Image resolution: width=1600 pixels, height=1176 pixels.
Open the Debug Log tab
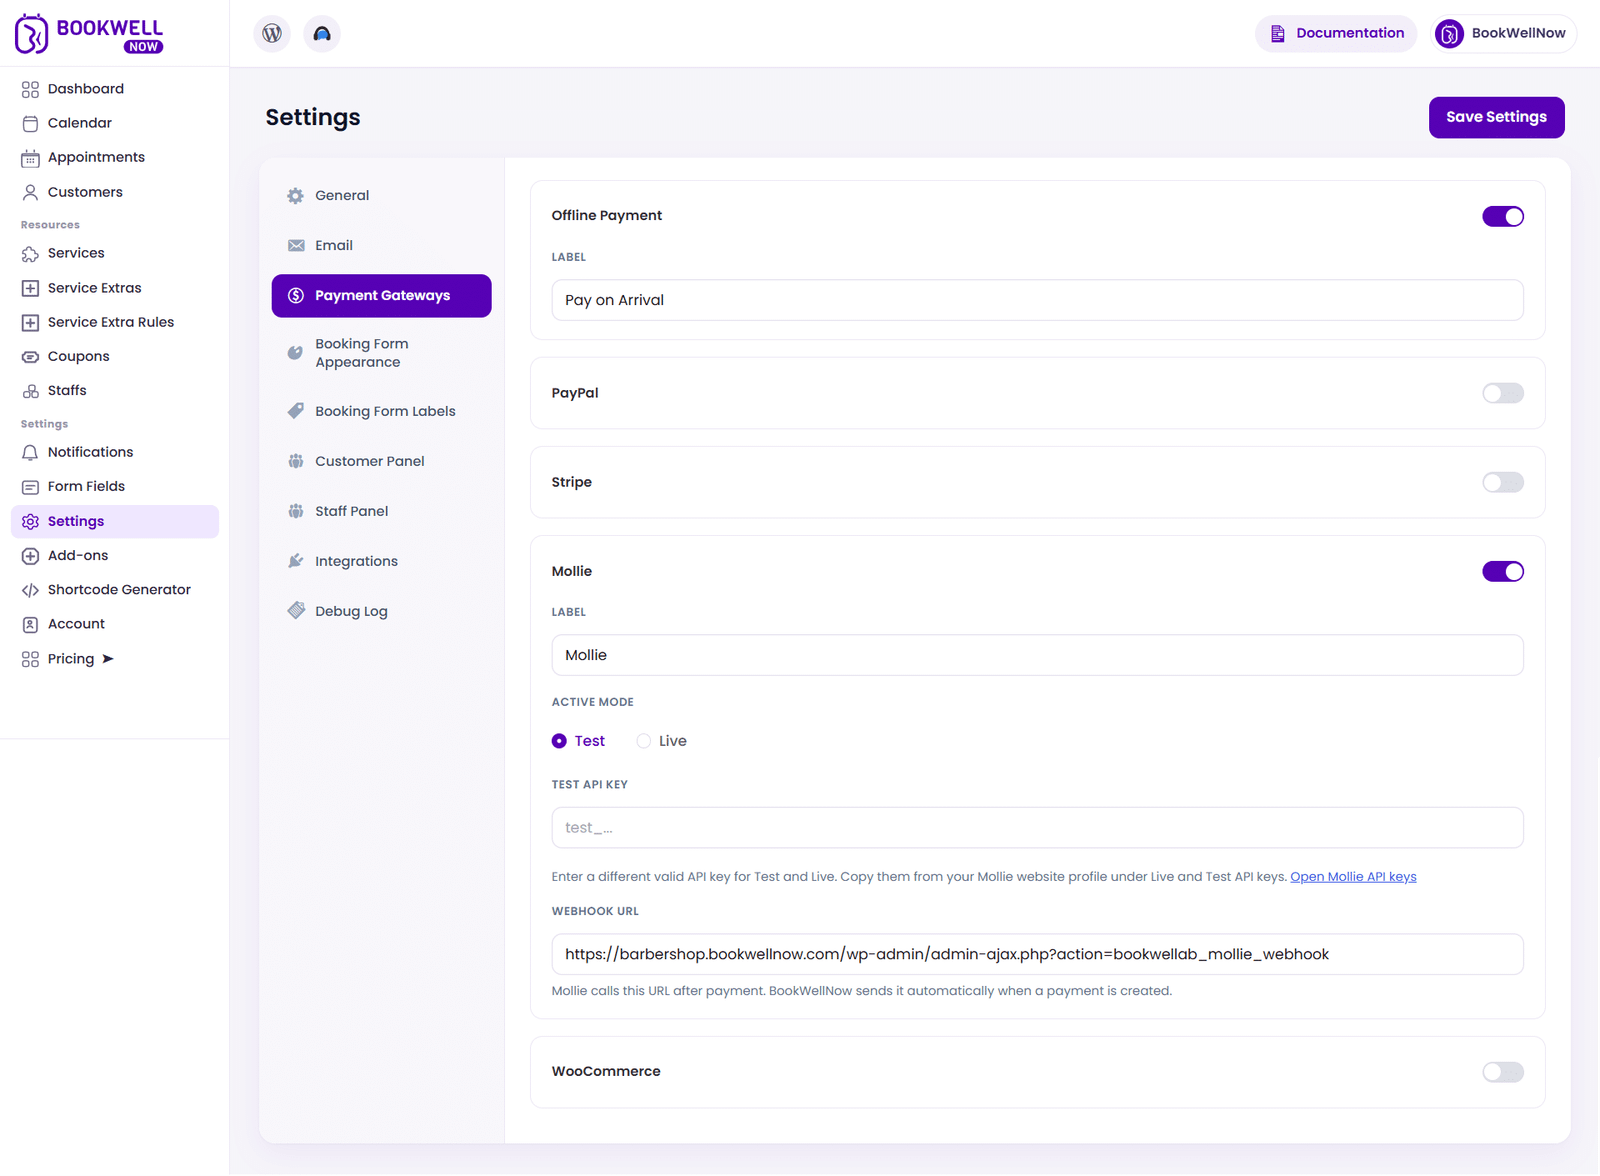click(381, 611)
